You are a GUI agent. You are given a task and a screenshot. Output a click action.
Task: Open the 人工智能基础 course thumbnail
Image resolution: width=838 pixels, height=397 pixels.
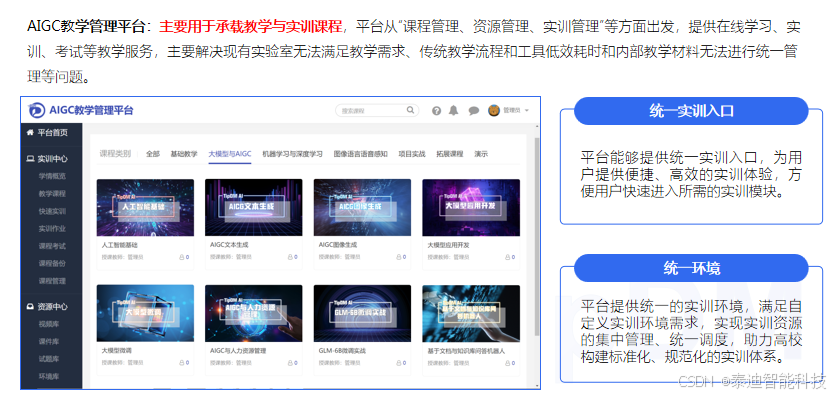point(145,207)
